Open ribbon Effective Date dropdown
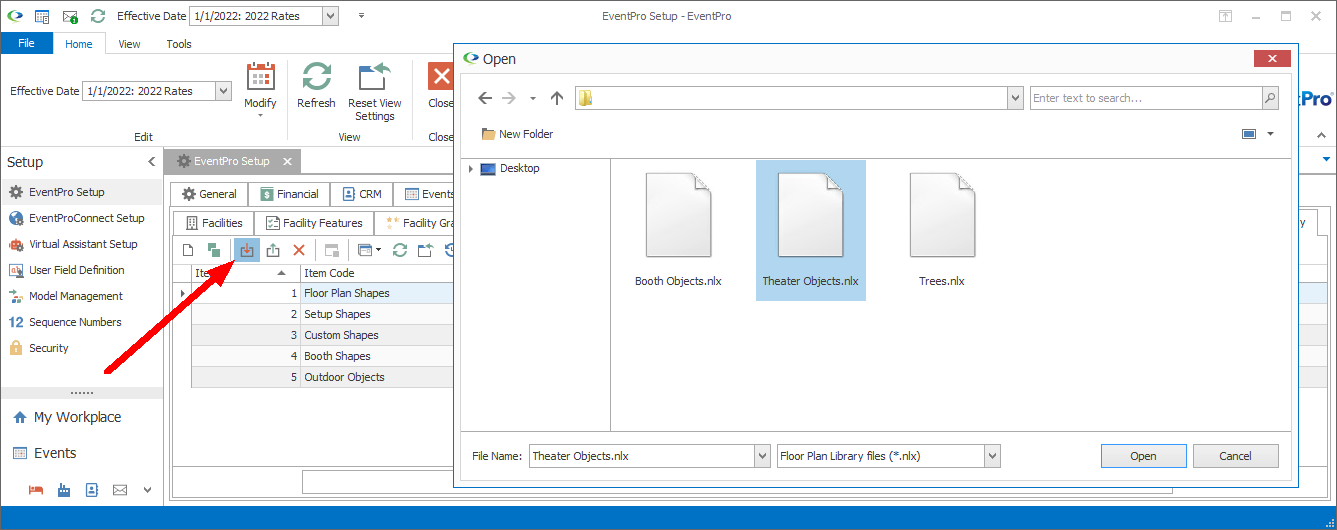 [x=223, y=91]
